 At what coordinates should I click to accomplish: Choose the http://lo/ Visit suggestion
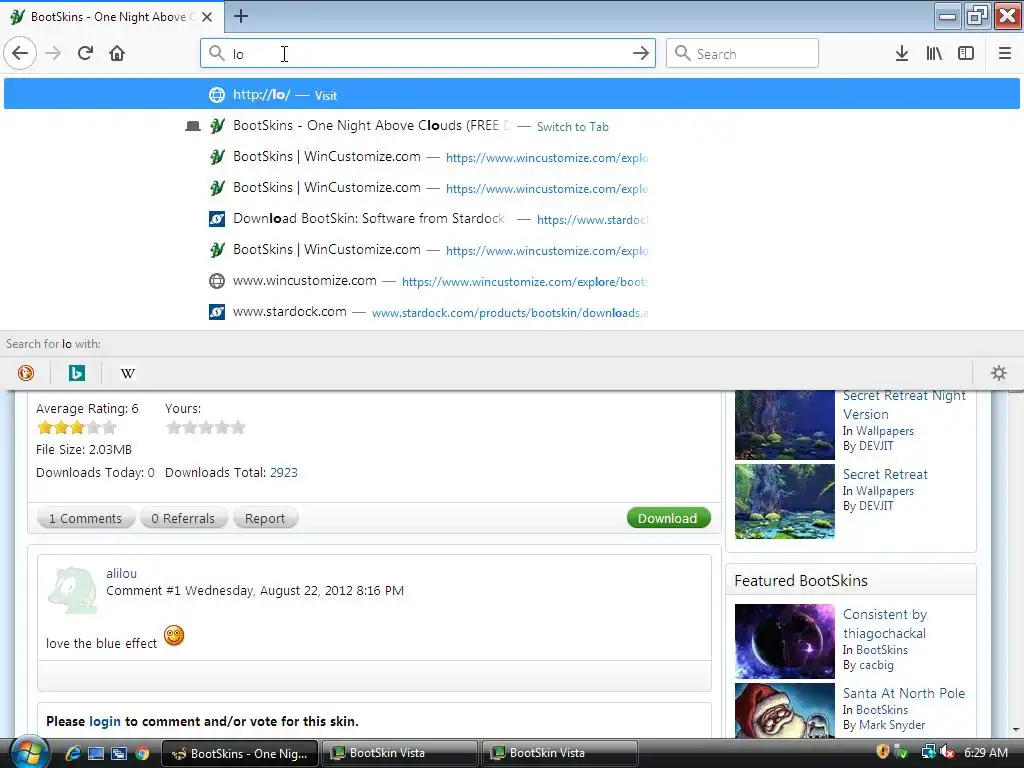(511, 94)
